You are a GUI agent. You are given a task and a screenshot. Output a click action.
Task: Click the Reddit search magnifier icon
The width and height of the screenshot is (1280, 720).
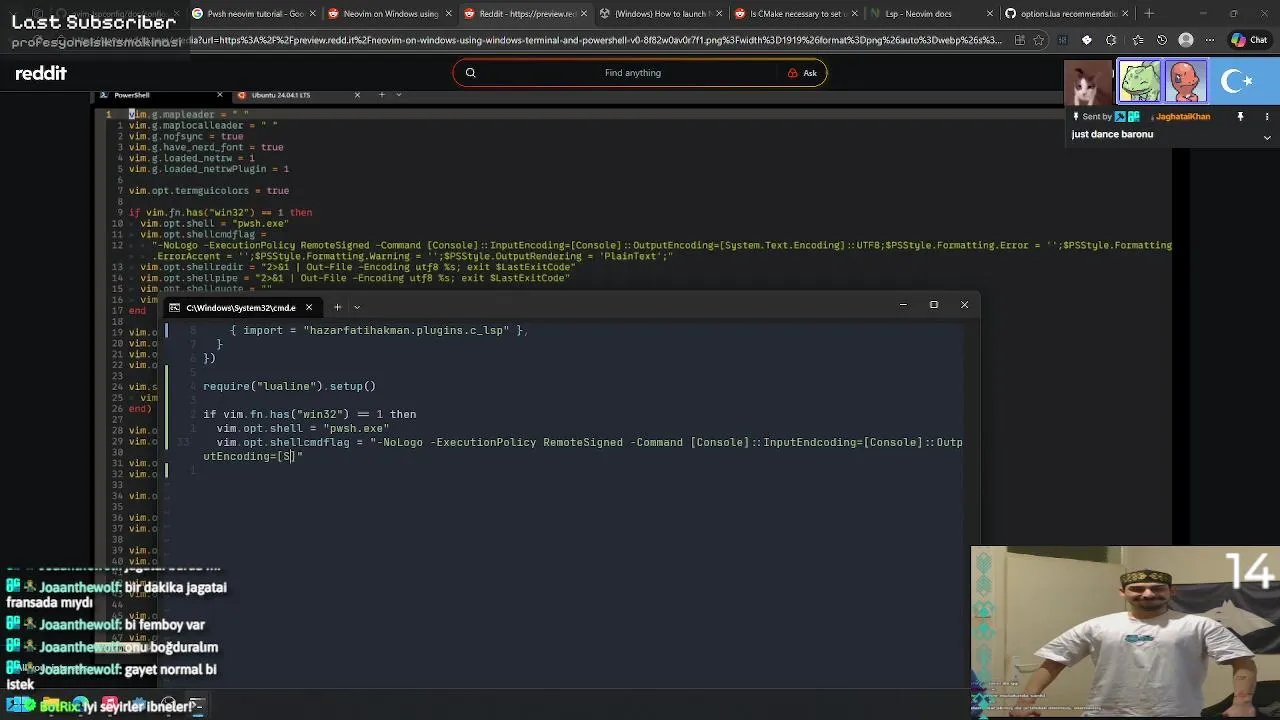470,73
